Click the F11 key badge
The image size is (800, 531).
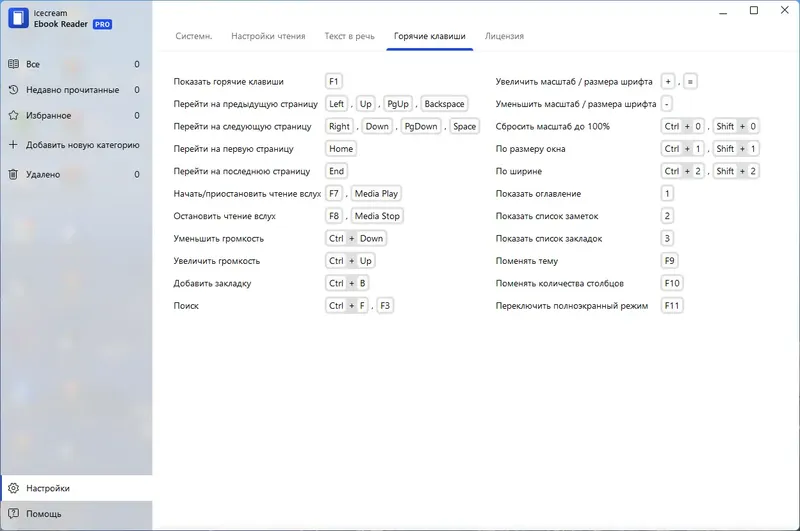[x=672, y=306]
